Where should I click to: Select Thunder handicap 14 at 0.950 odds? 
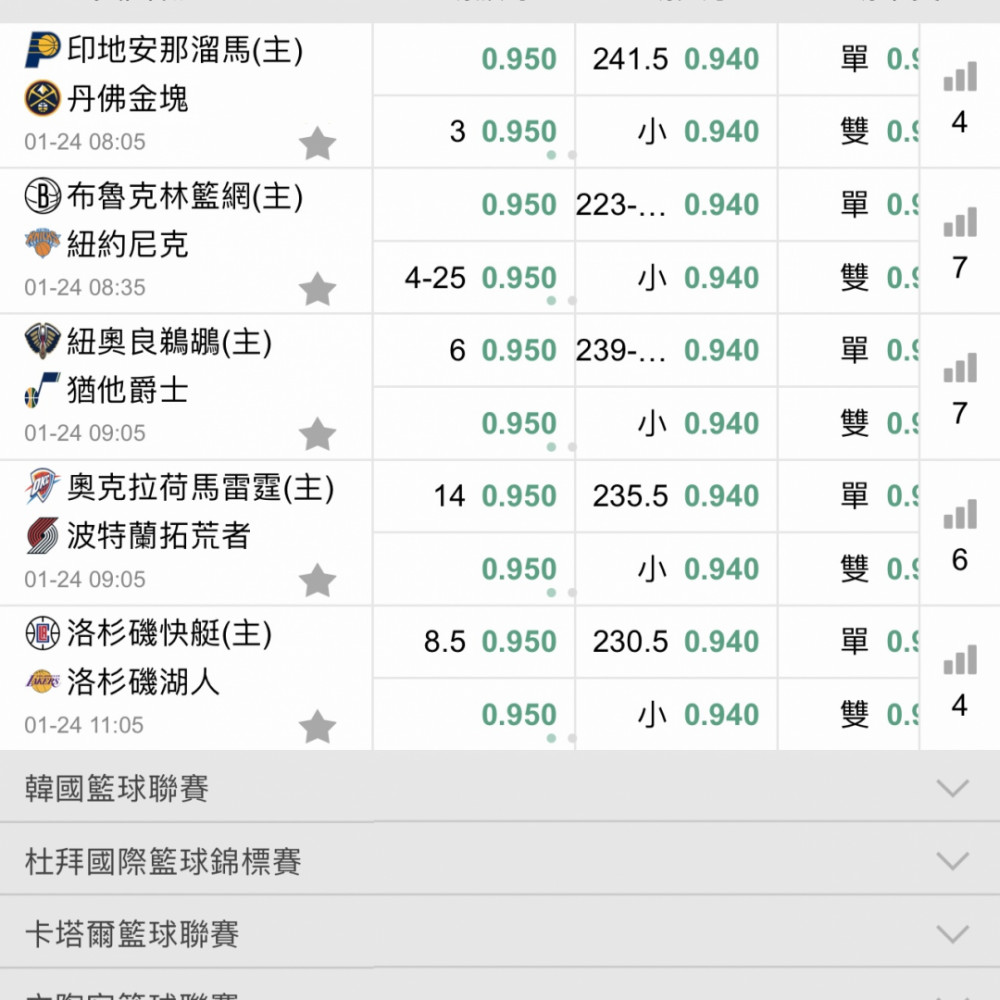click(x=518, y=496)
